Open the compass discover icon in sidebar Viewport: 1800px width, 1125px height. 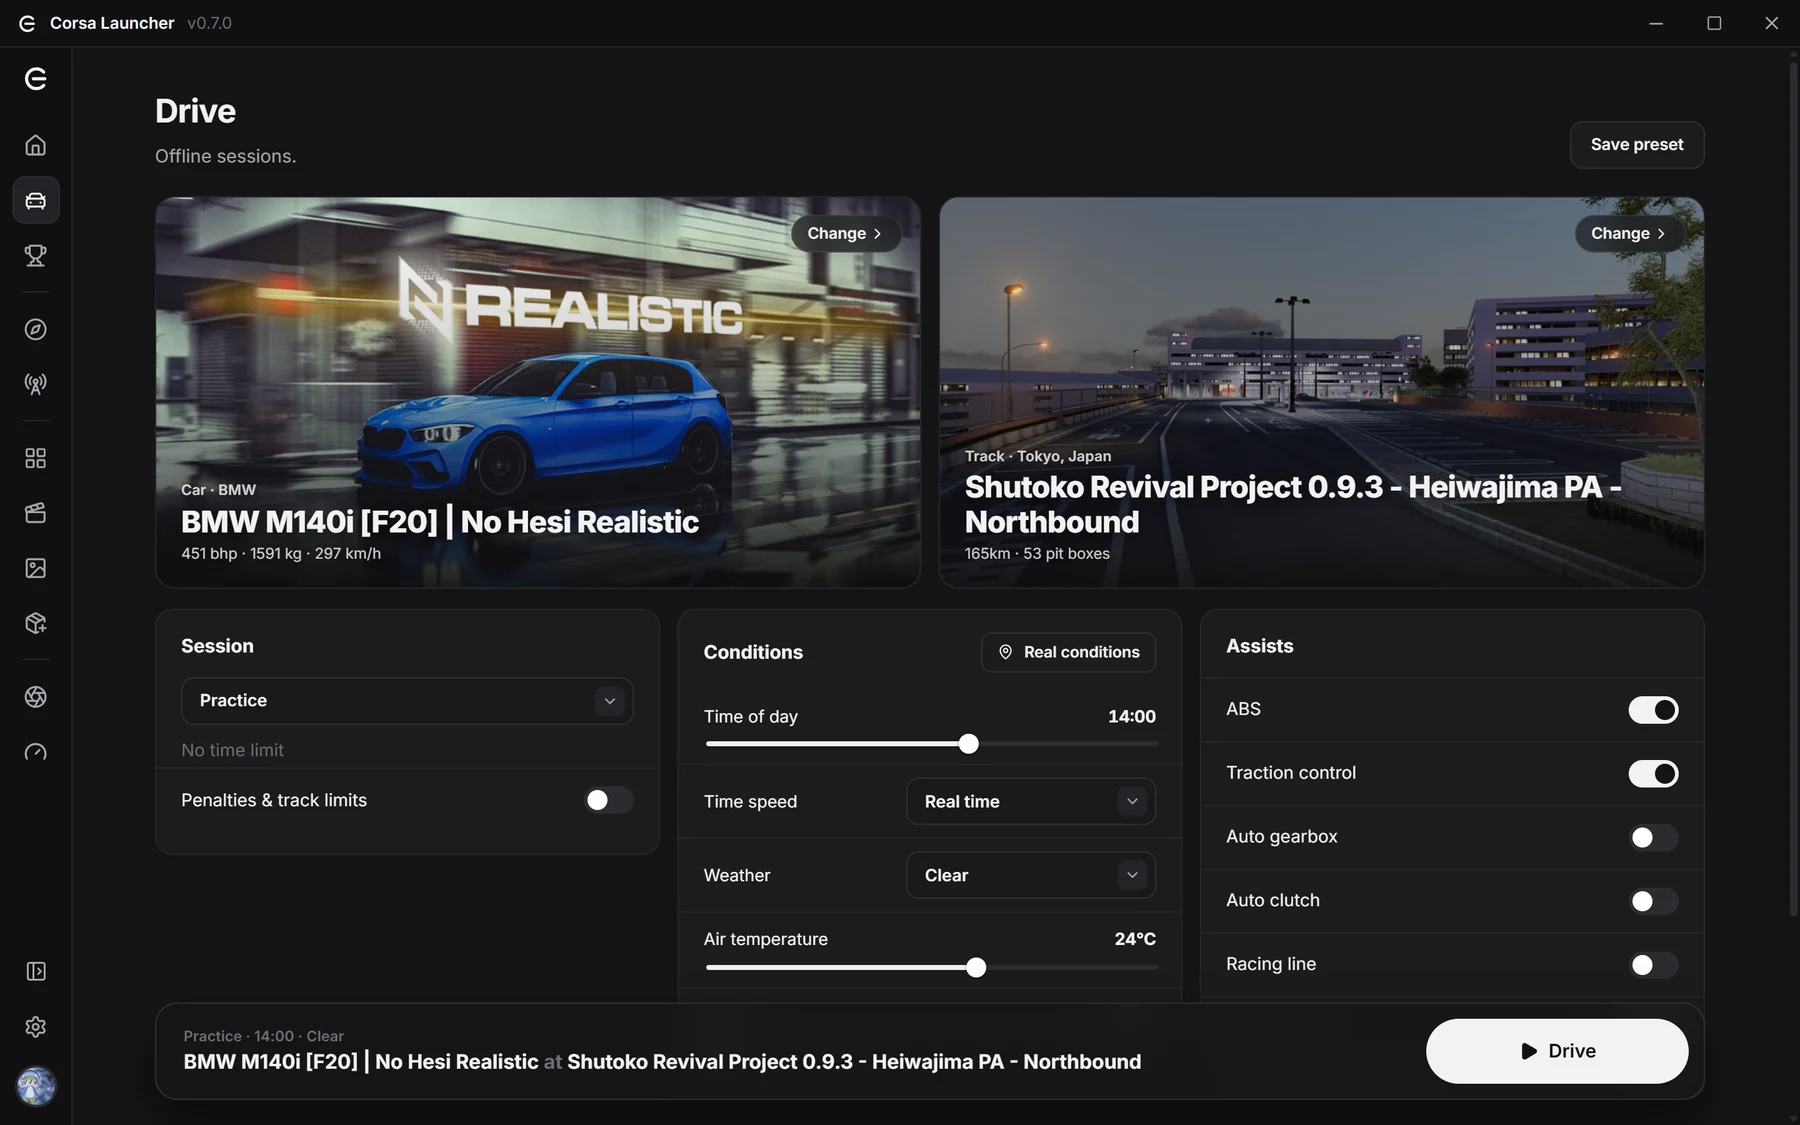(x=36, y=330)
